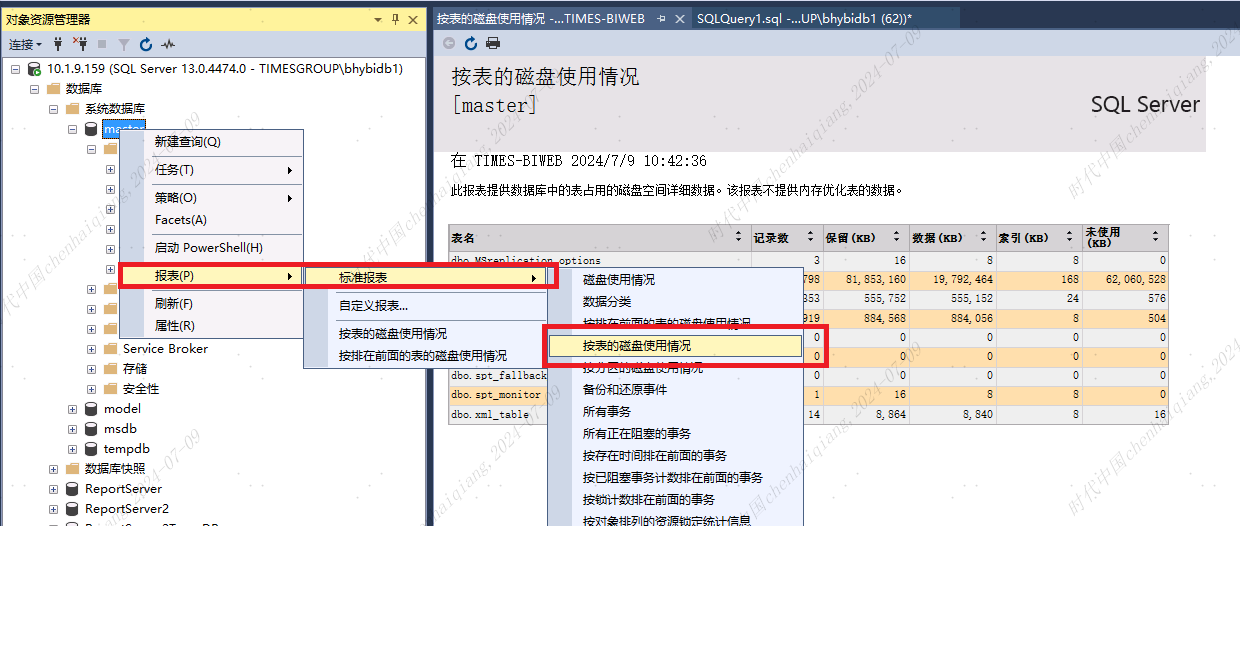Open Object Explorer window options dropdown arrow
The height and width of the screenshot is (648, 1240).
[380, 19]
